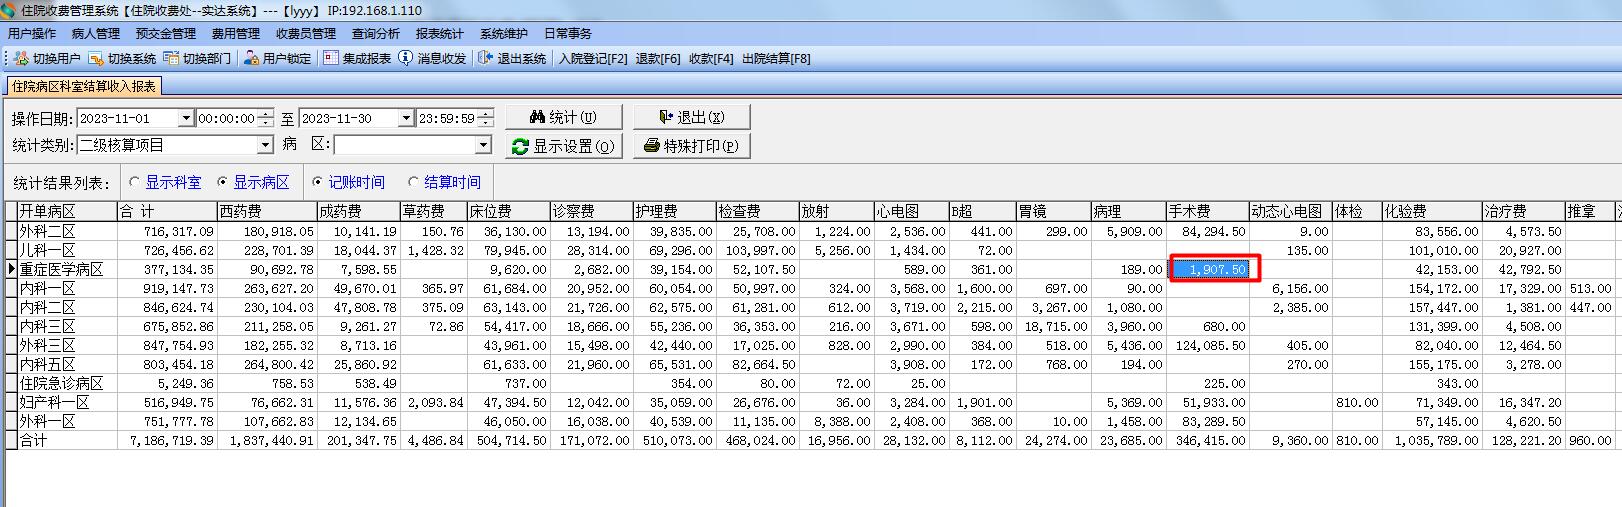The image size is (1622, 507).
Task: Select the 显示科室 radio button
Action: click(135, 182)
